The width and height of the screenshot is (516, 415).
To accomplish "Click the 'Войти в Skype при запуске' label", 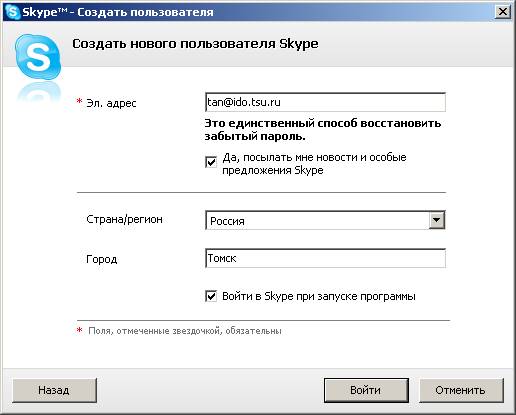I will coord(319,296).
